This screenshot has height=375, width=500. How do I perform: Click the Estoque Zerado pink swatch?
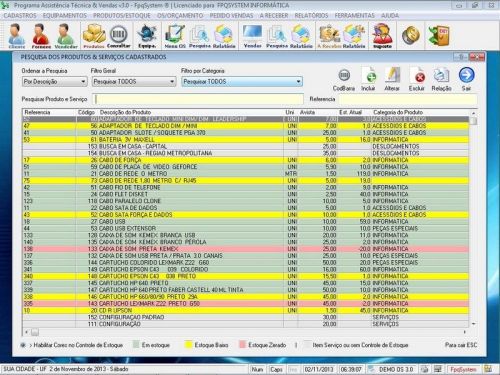tap(243, 345)
